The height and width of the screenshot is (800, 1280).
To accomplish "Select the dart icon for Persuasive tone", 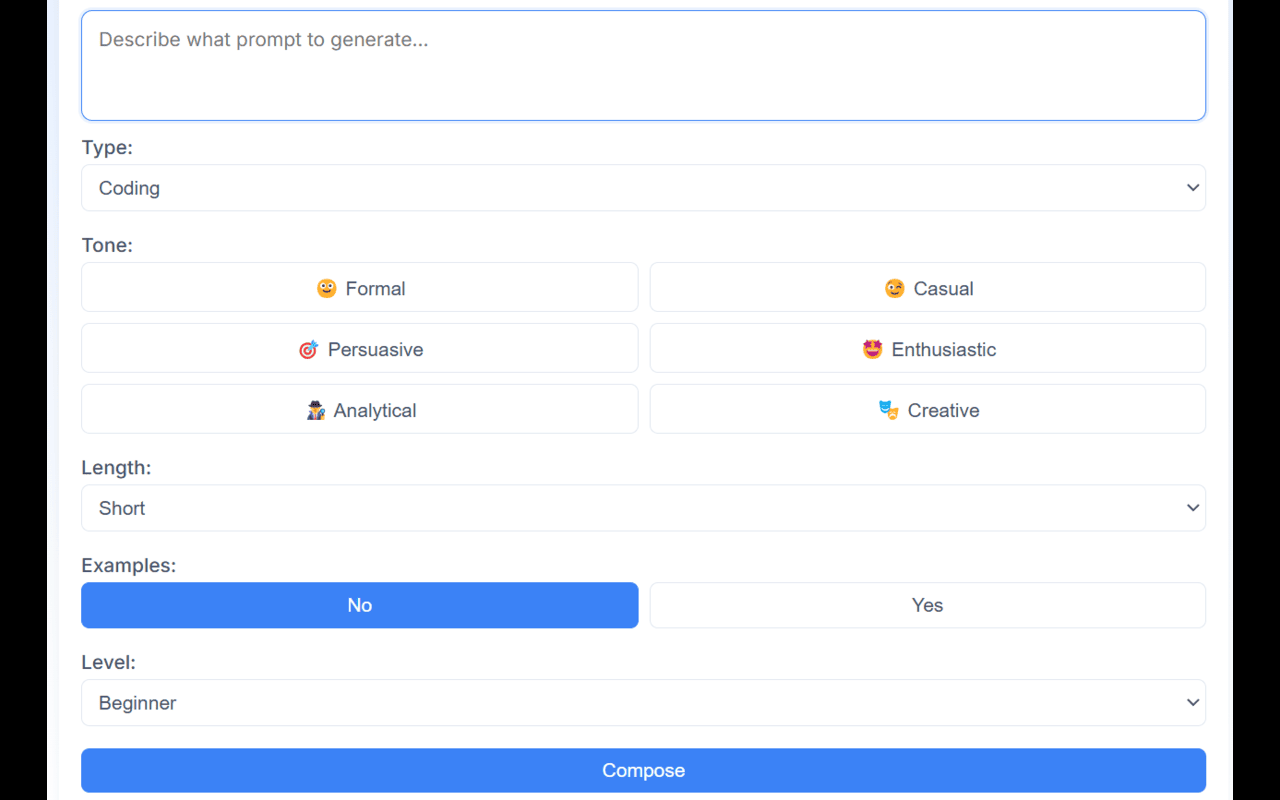I will 308,349.
